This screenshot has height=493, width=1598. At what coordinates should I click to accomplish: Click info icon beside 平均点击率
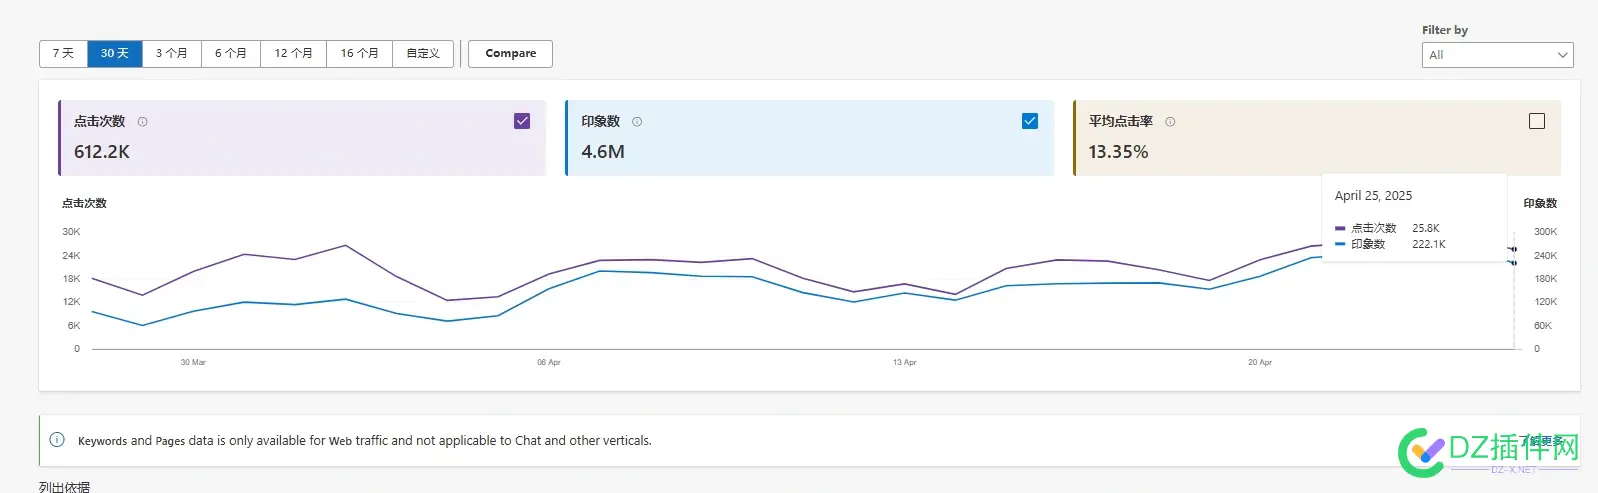[x=1170, y=122]
